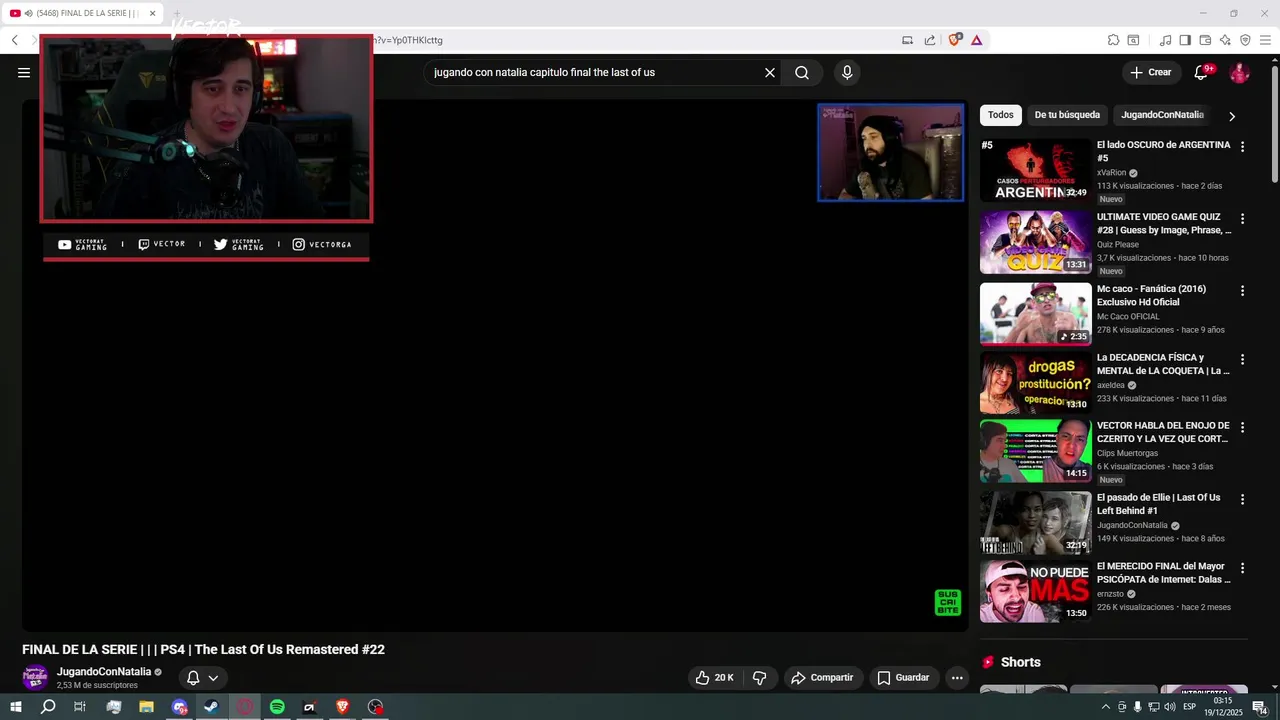Click the ESP language indicator
Viewport: 1280px width, 720px height.
pos(1189,707)
